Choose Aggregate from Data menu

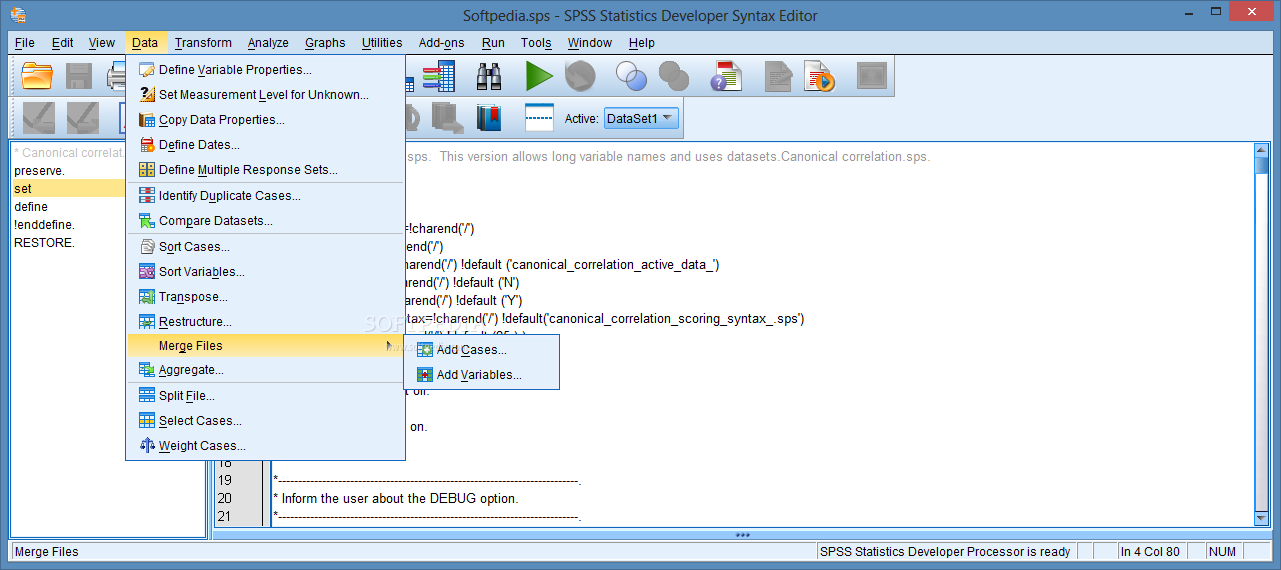[265, 370]
